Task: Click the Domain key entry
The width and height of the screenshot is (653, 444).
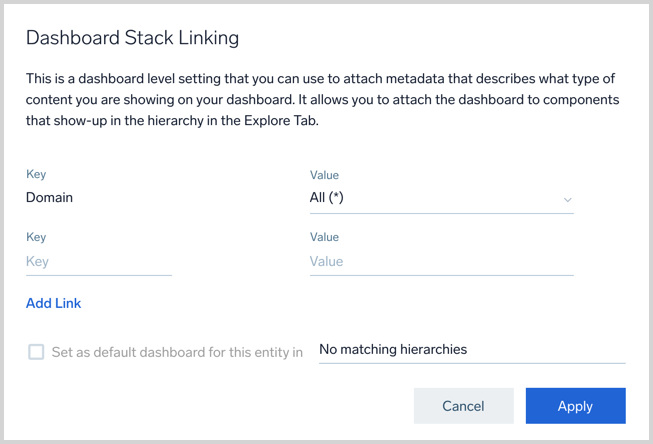Action: [x=50, y=198]
